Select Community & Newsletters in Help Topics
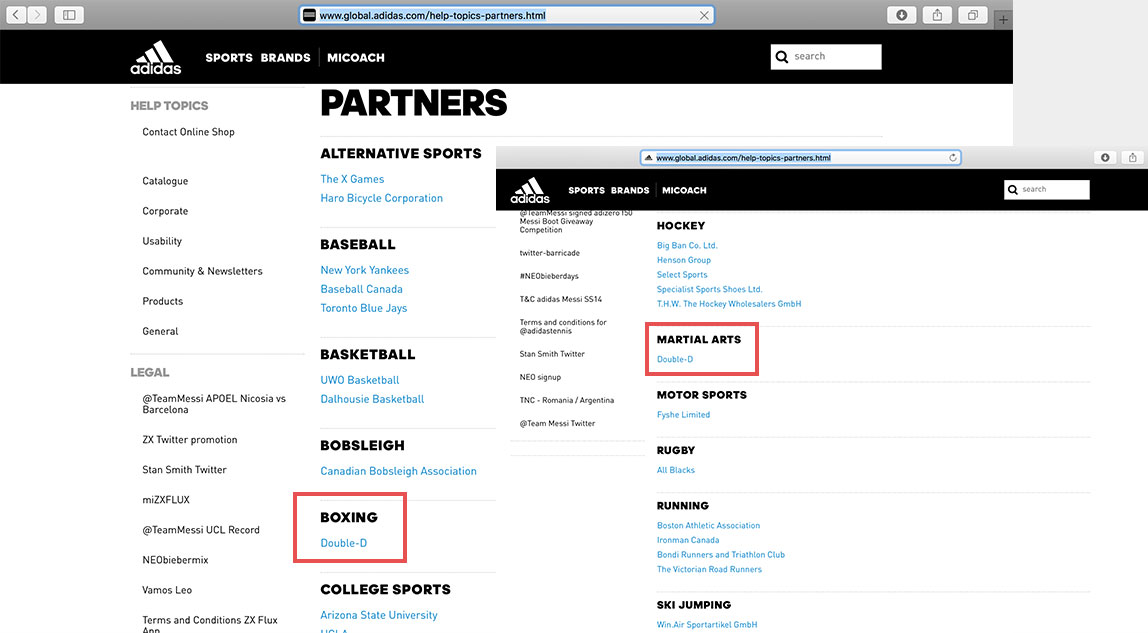The image size is (1148, 633). pyautogui.click(x=202, y=271)
